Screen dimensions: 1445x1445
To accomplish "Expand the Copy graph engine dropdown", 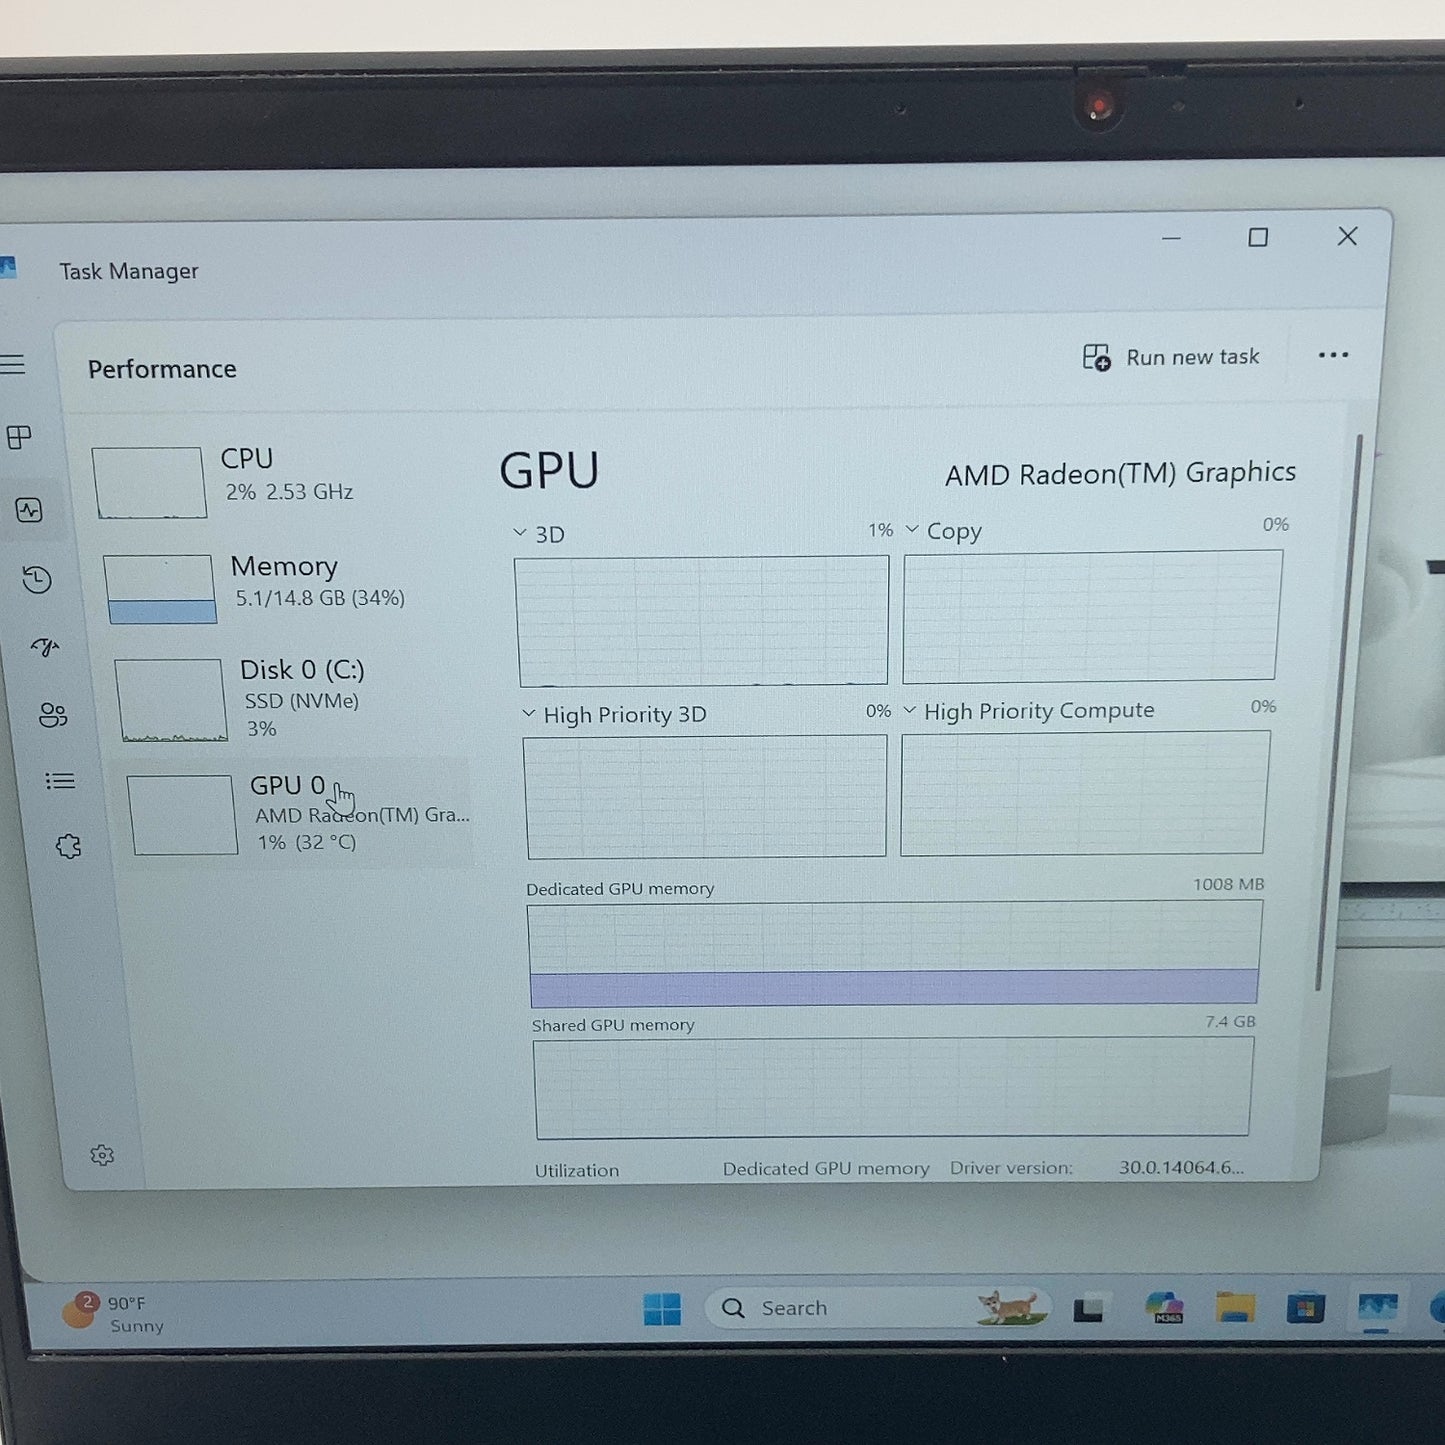I will pos(912,529).
